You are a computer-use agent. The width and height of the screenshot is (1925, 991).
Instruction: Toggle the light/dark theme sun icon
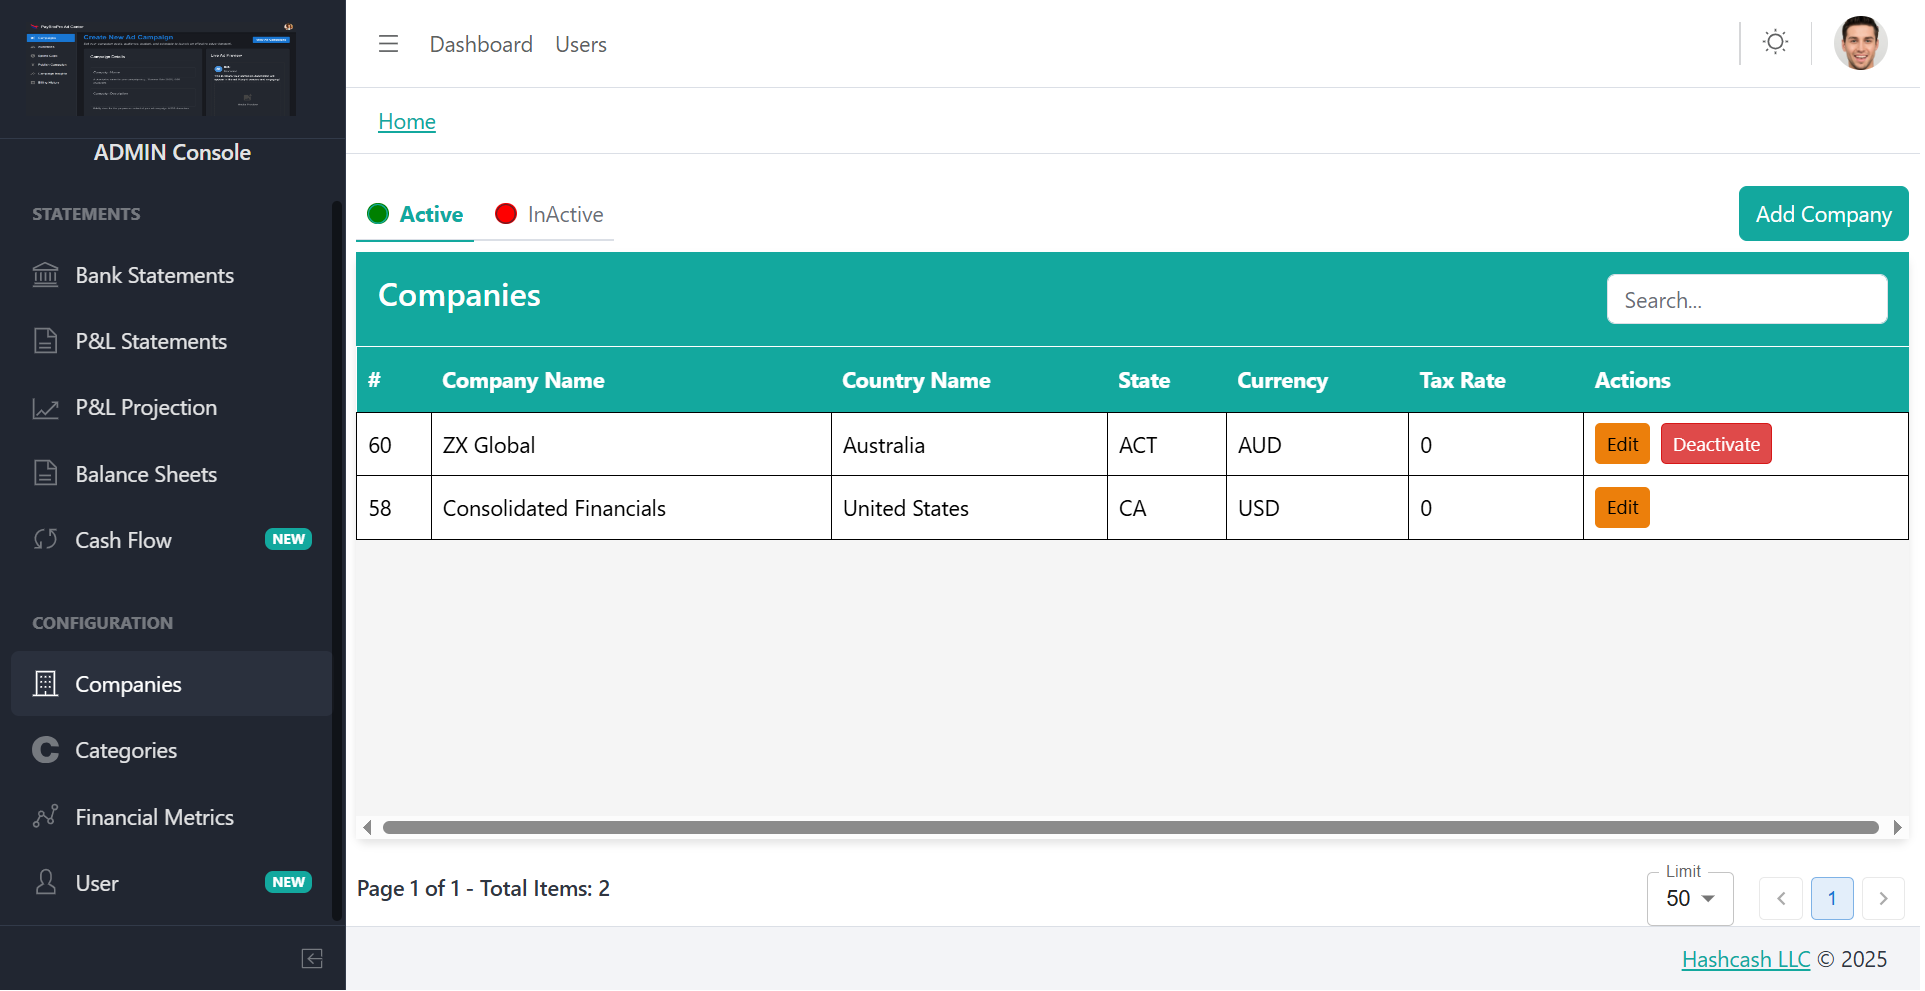(x=1775, y=42)
